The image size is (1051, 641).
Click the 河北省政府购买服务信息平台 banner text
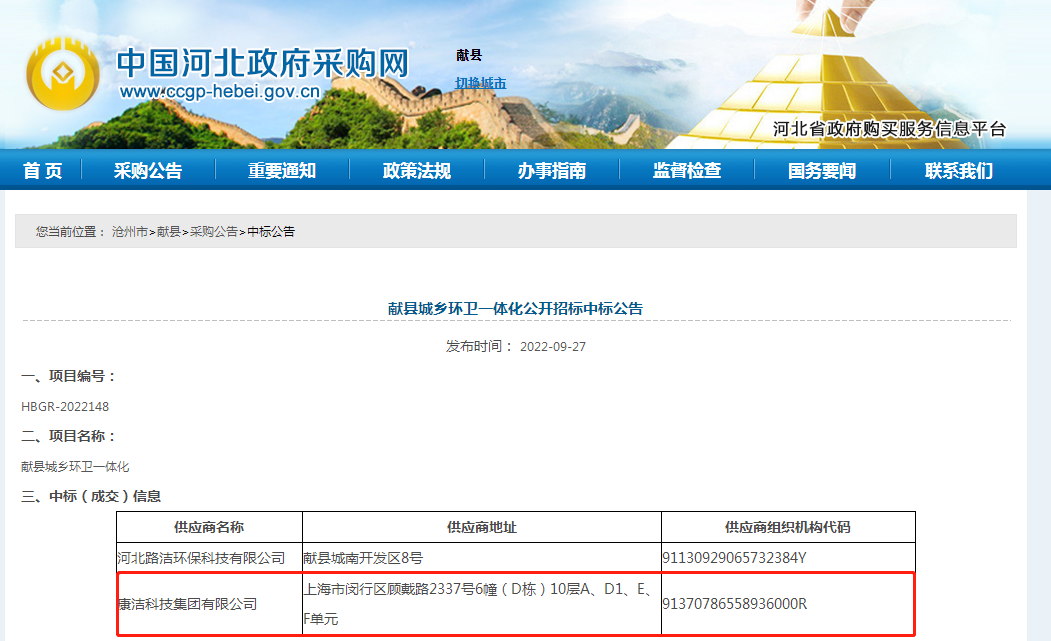pyautogui.click(x=889, y=129)
